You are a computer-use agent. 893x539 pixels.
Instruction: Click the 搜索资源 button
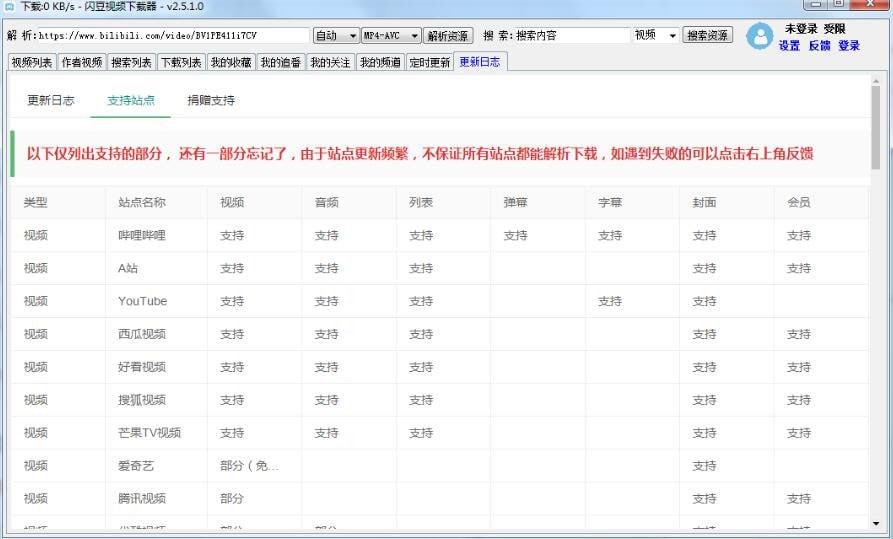click(x=707, y=35)
